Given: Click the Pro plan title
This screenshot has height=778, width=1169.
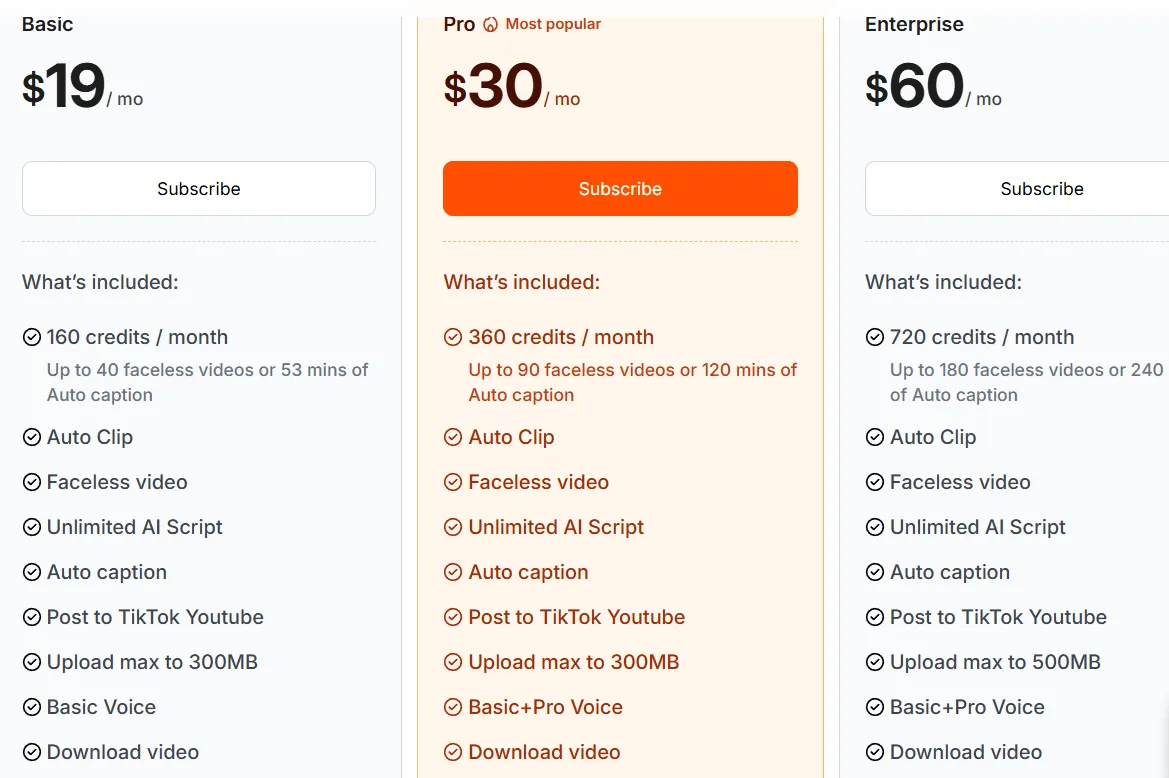Looking at the screenshot, I should tap(459, 25).
